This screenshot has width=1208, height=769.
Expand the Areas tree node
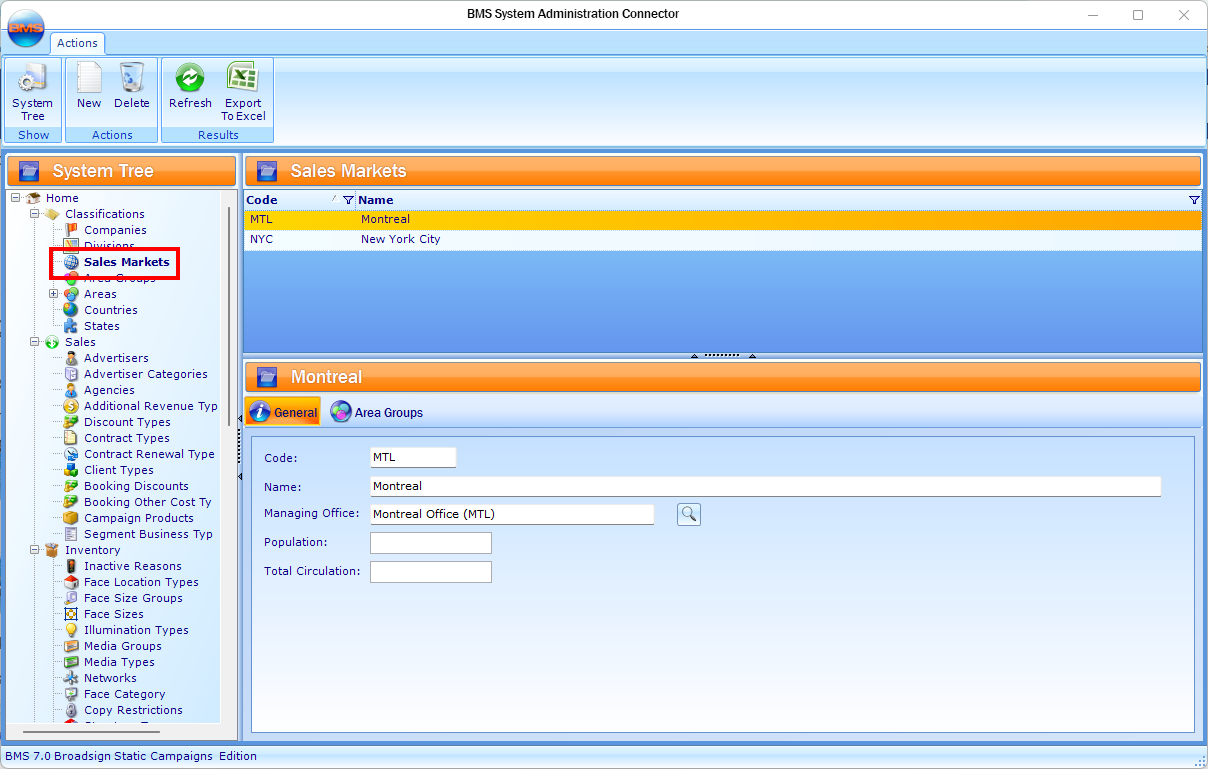pos(54,294)
